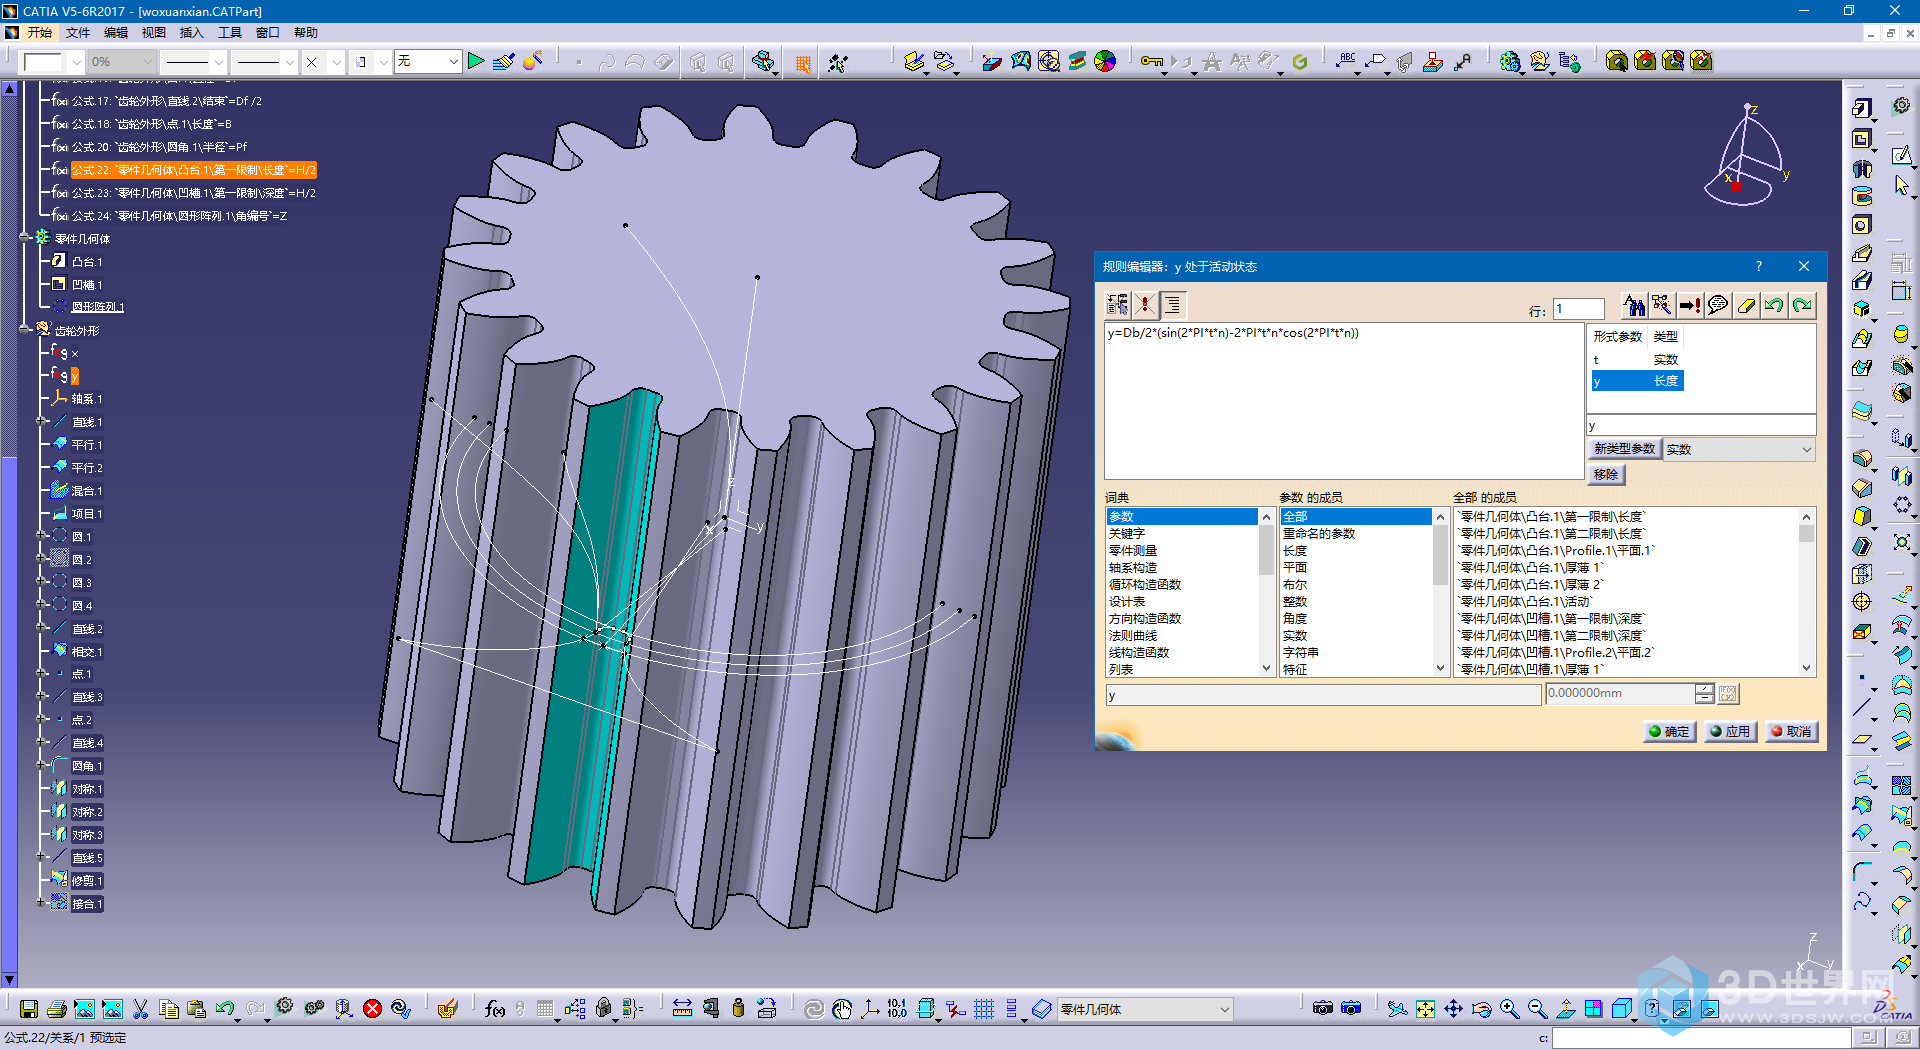Screen dimensions: 1920x1050
Task: Click the color wheel Apply Material icon
Action: pyautogui.click(x=1105, y=62)
